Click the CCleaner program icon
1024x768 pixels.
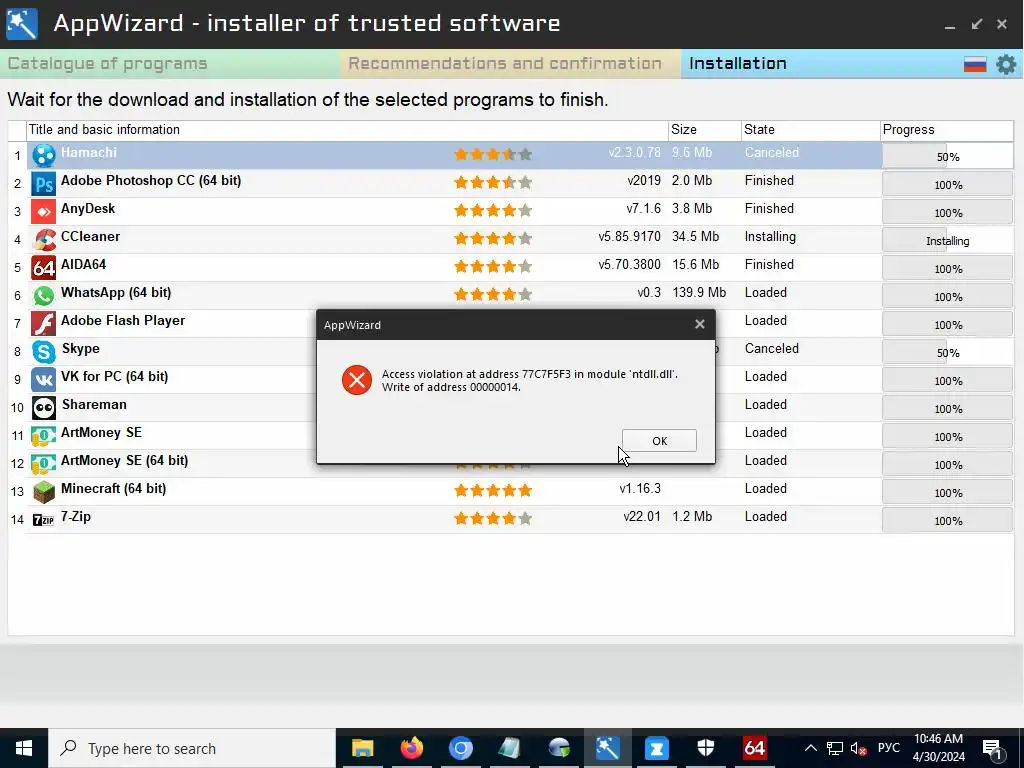pos(44,240)
